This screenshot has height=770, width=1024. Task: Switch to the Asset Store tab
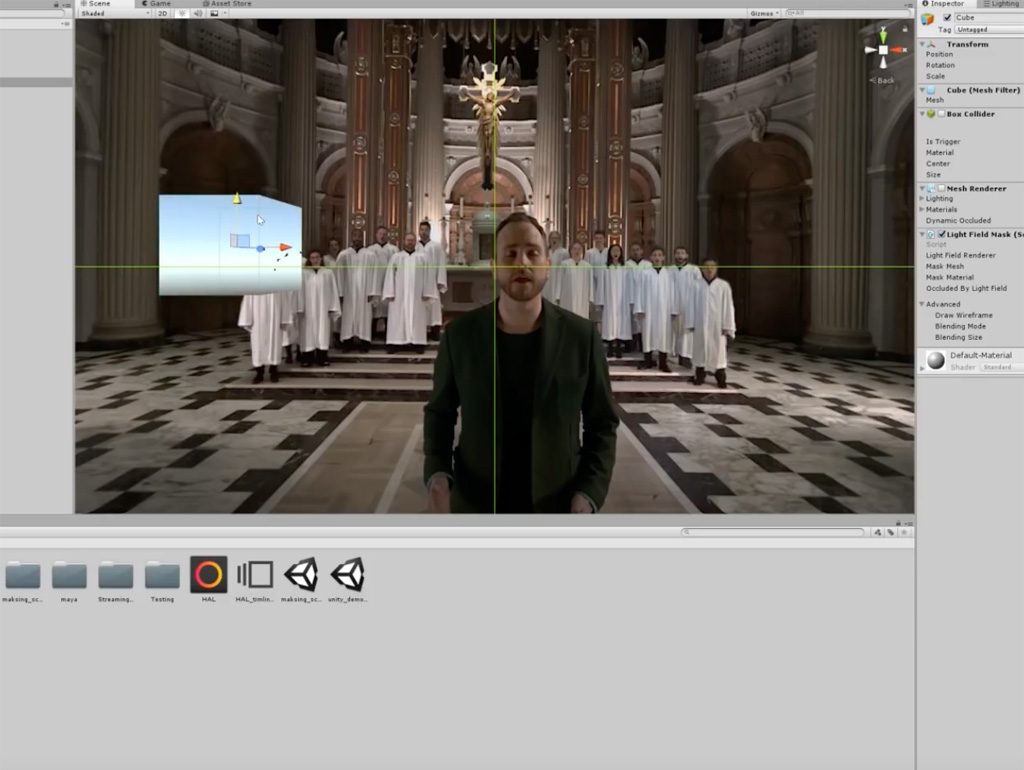(x=227, y=3)
